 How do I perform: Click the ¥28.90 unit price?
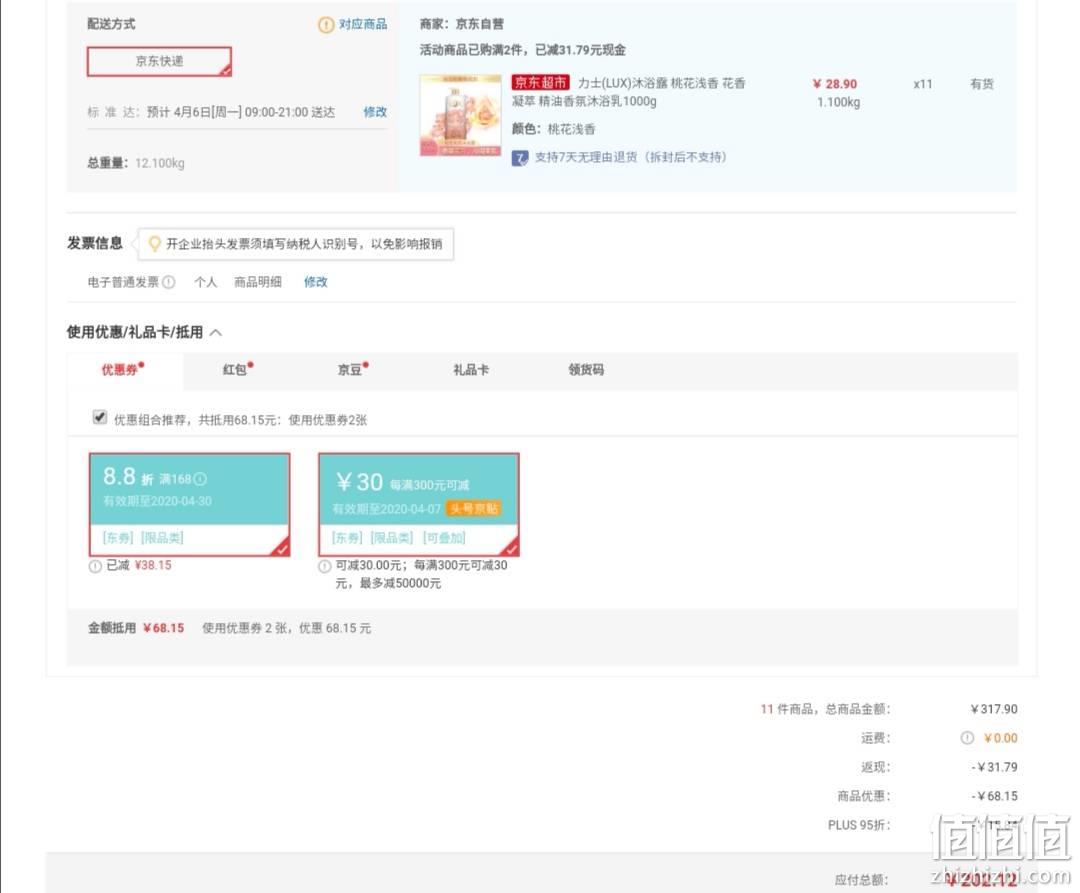(x=834, y=84)
